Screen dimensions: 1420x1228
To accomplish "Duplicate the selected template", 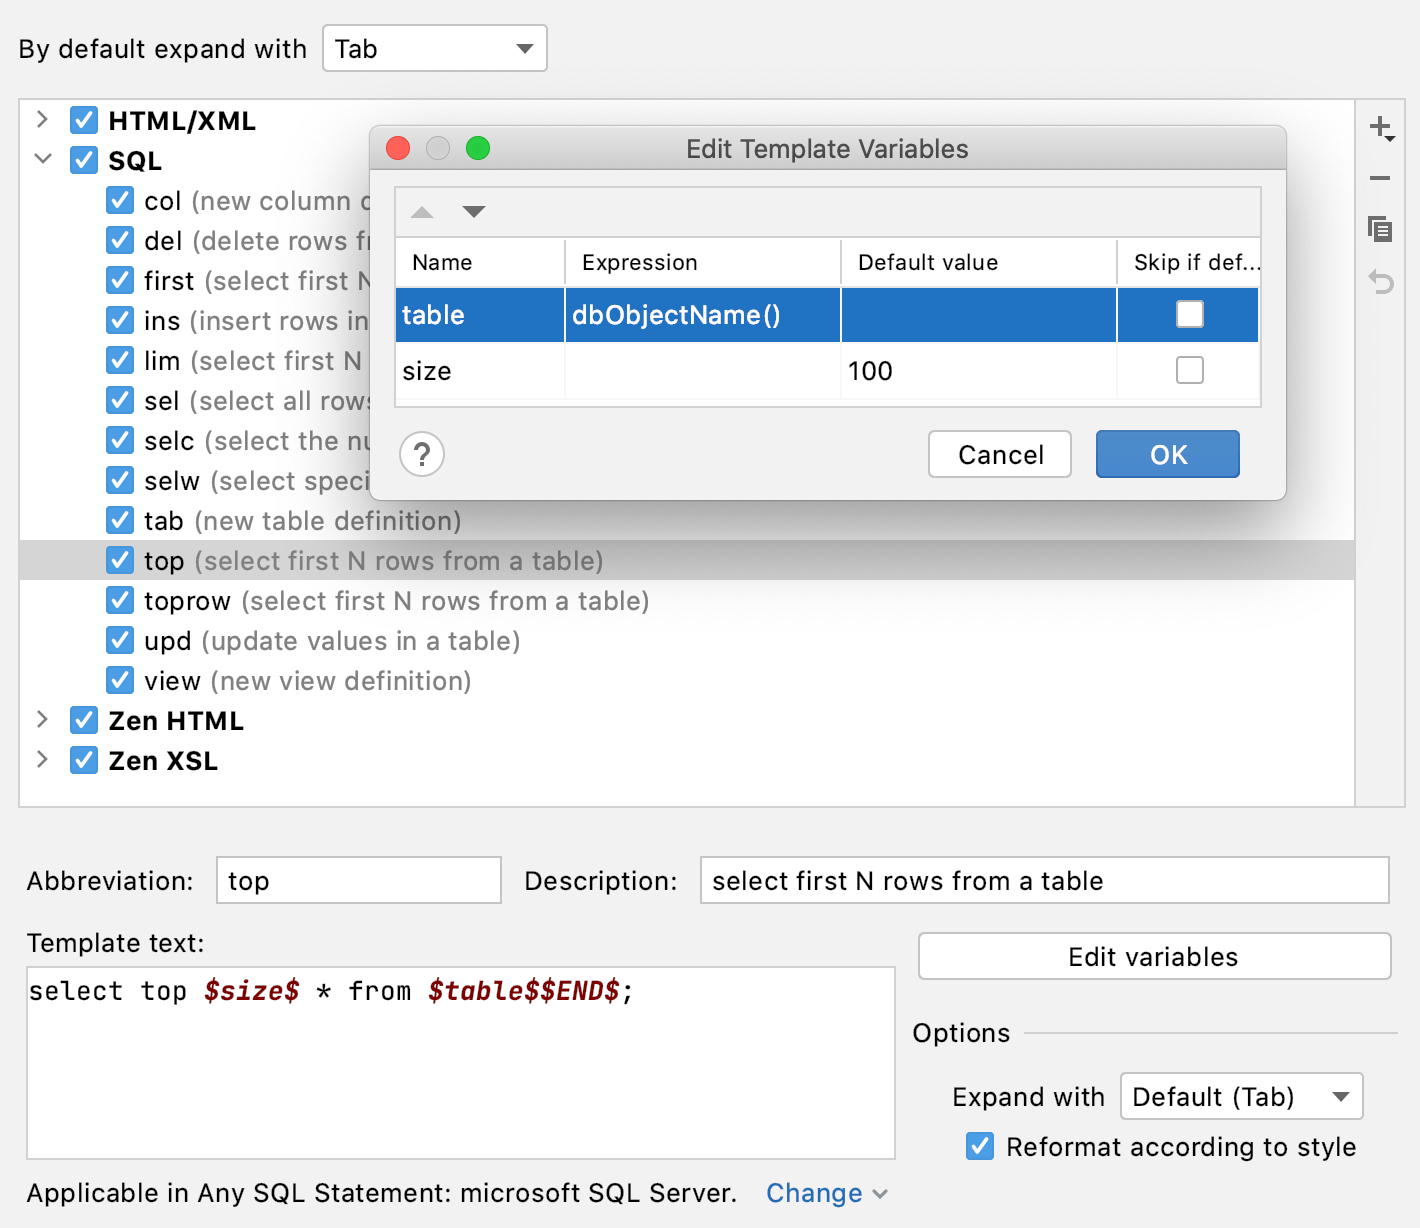I will tap(1381, 230).
